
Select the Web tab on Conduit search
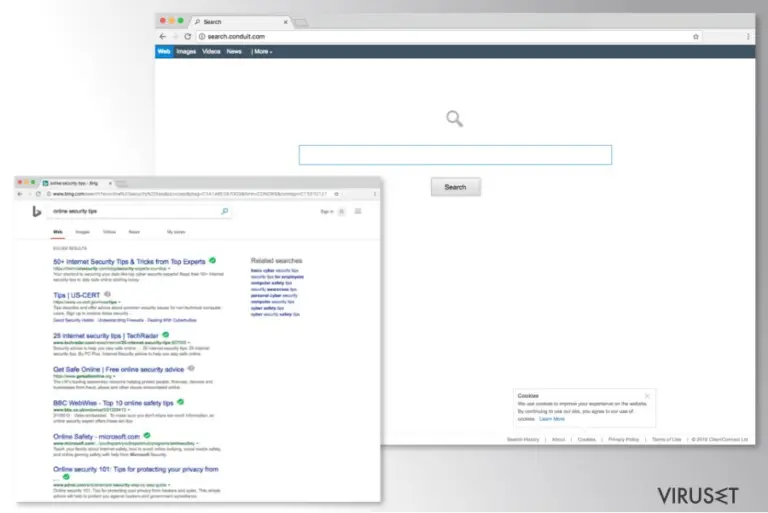[x=164, y=51]
